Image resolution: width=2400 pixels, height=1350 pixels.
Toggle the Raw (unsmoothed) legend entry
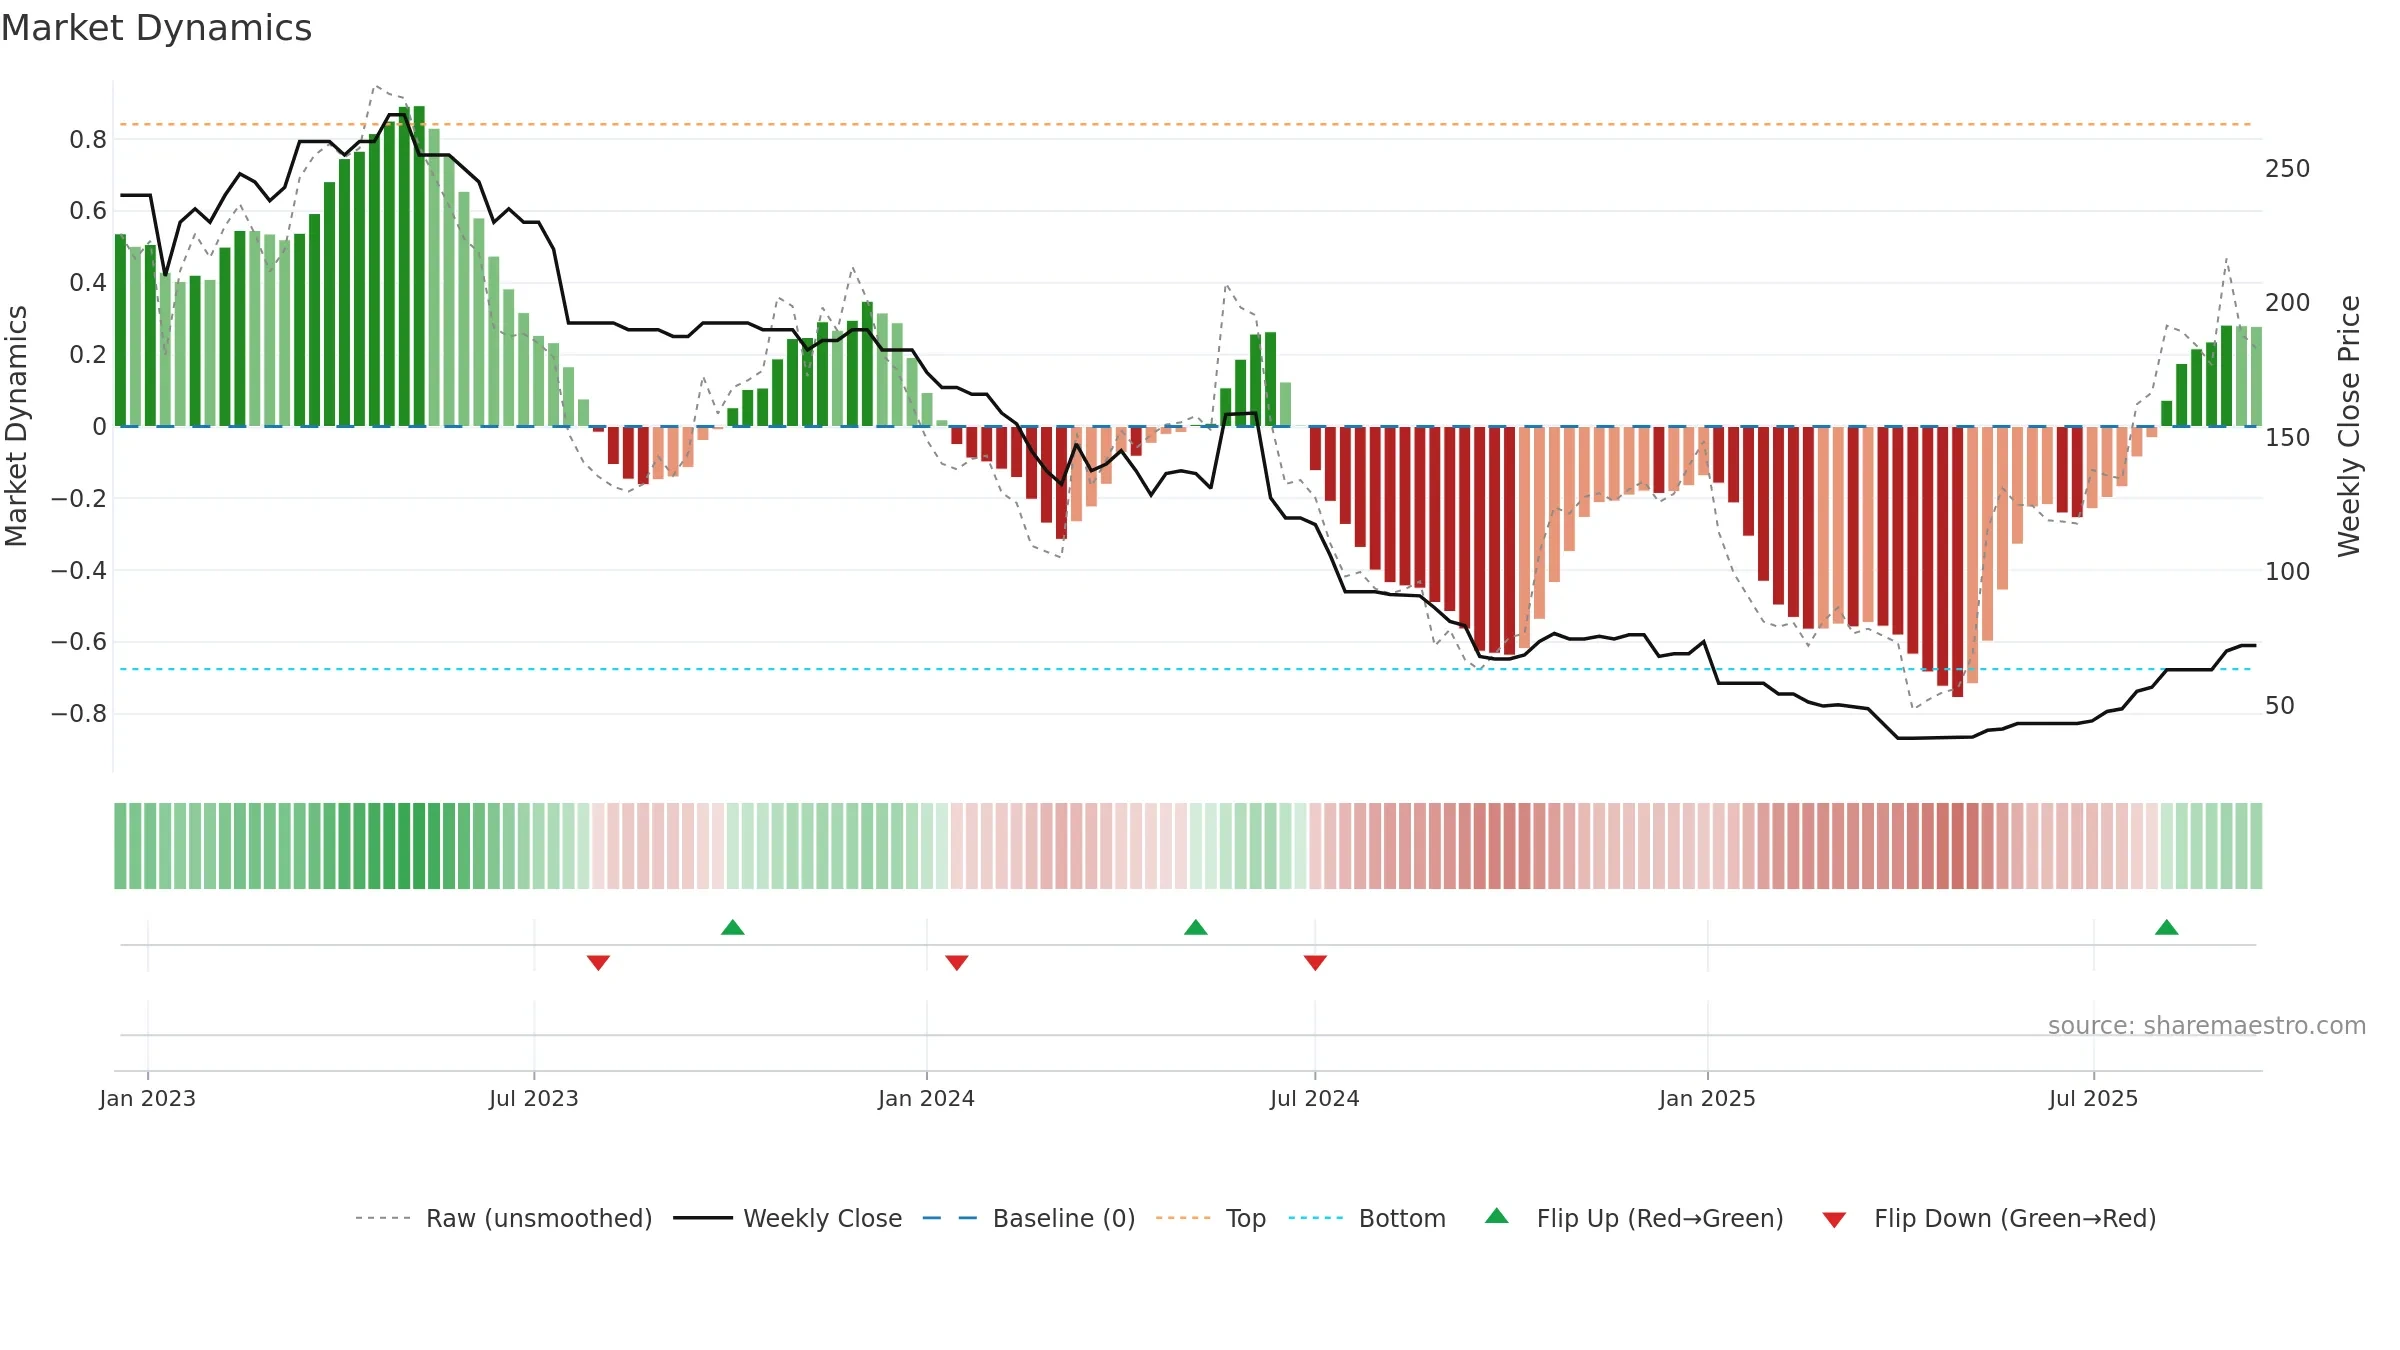tap(504, 1218)
